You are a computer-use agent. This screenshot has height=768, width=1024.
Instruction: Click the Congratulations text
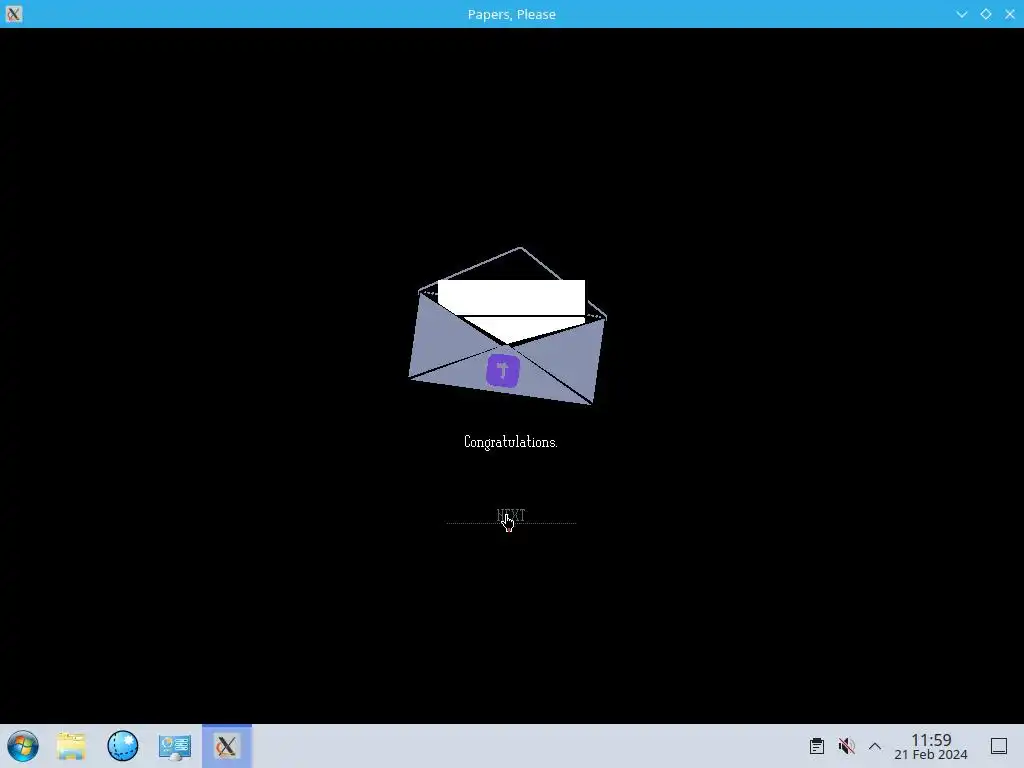pyautogui.click(x=511, y=442)
